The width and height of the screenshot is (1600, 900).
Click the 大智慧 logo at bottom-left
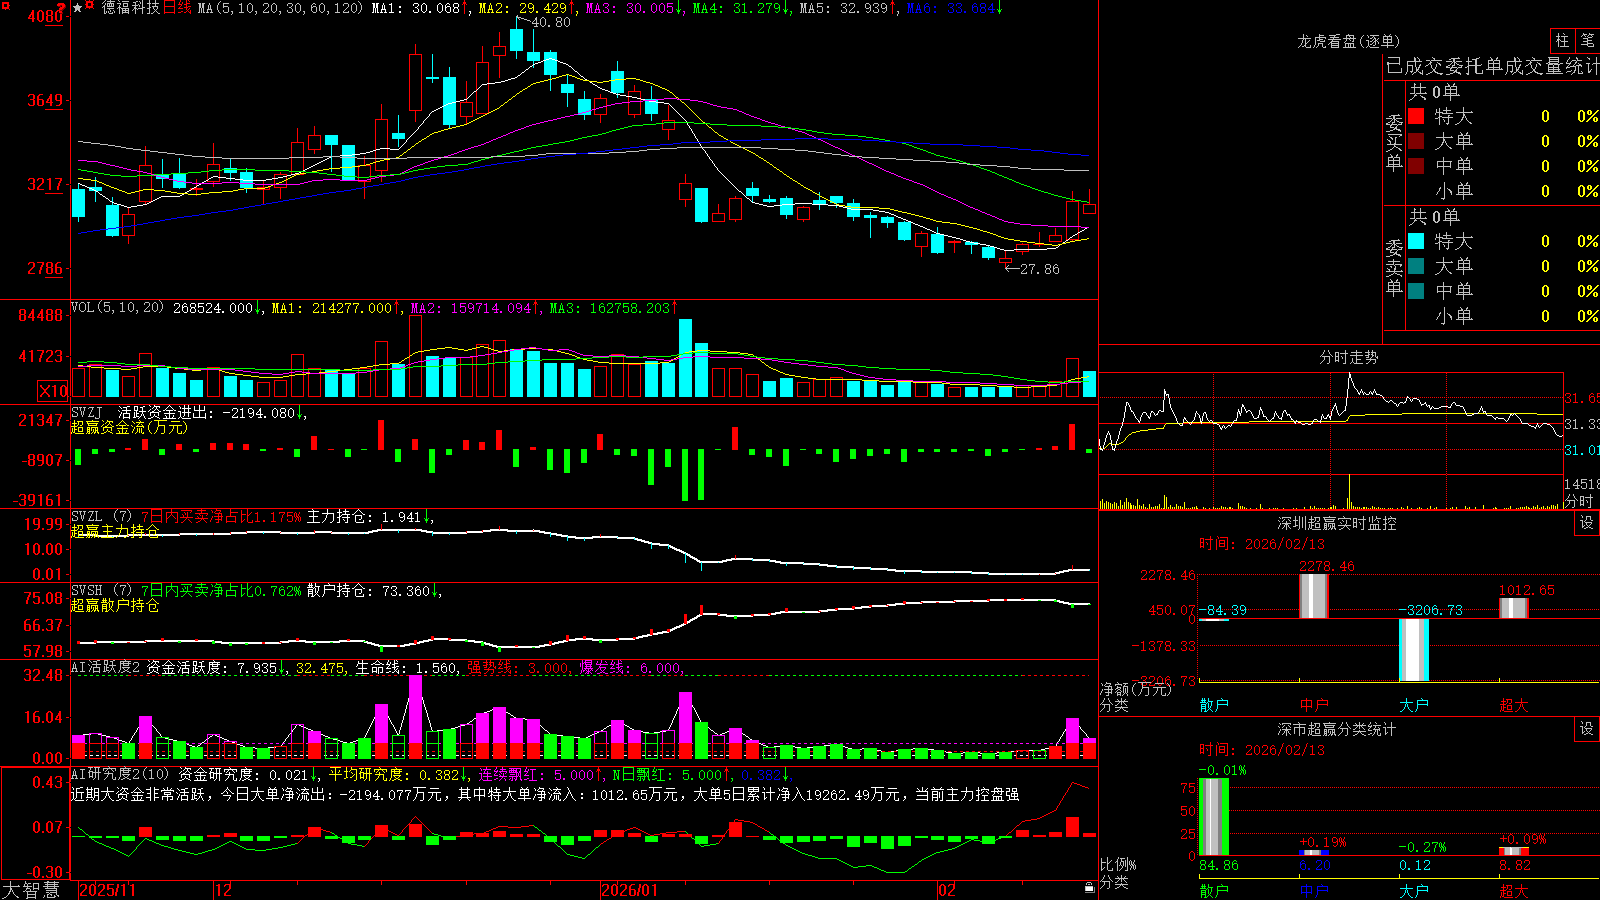(31, 890)
